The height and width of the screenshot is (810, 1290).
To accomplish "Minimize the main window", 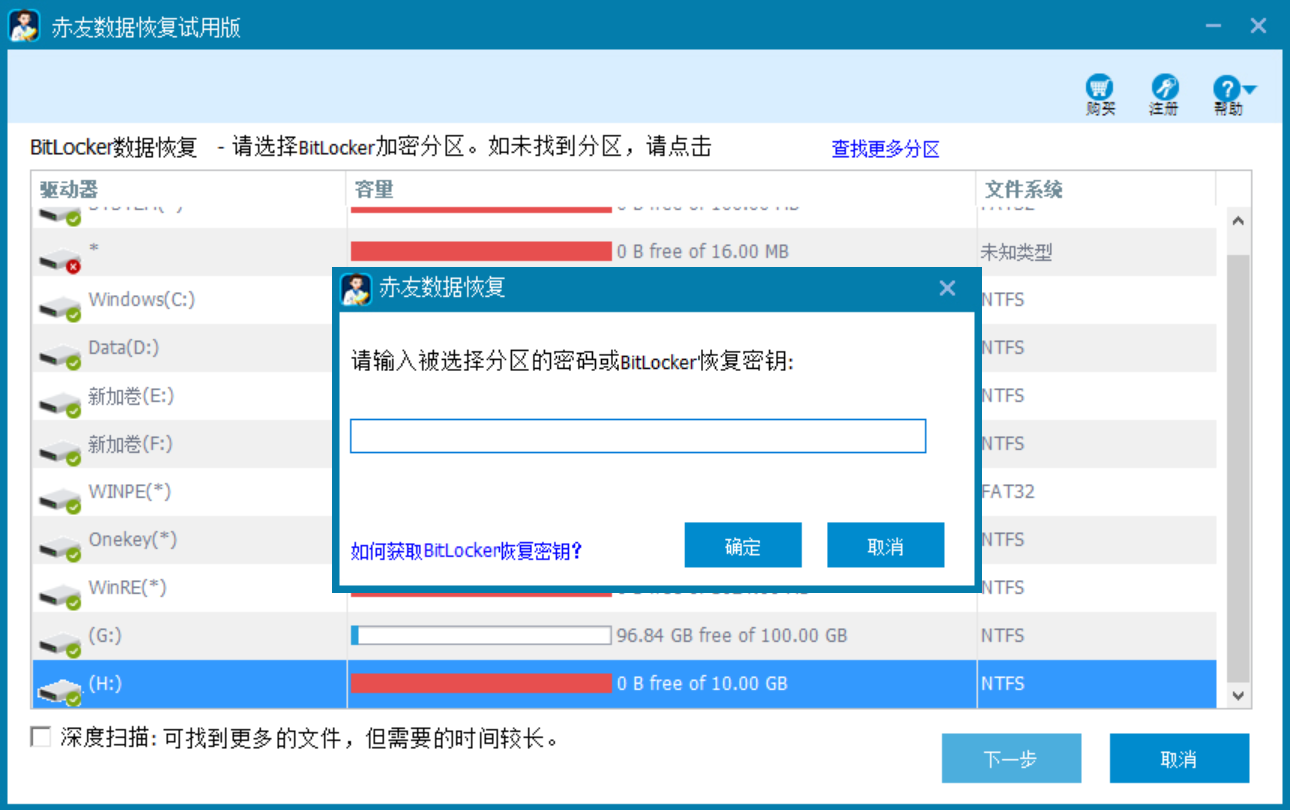I will [1212, 26].
